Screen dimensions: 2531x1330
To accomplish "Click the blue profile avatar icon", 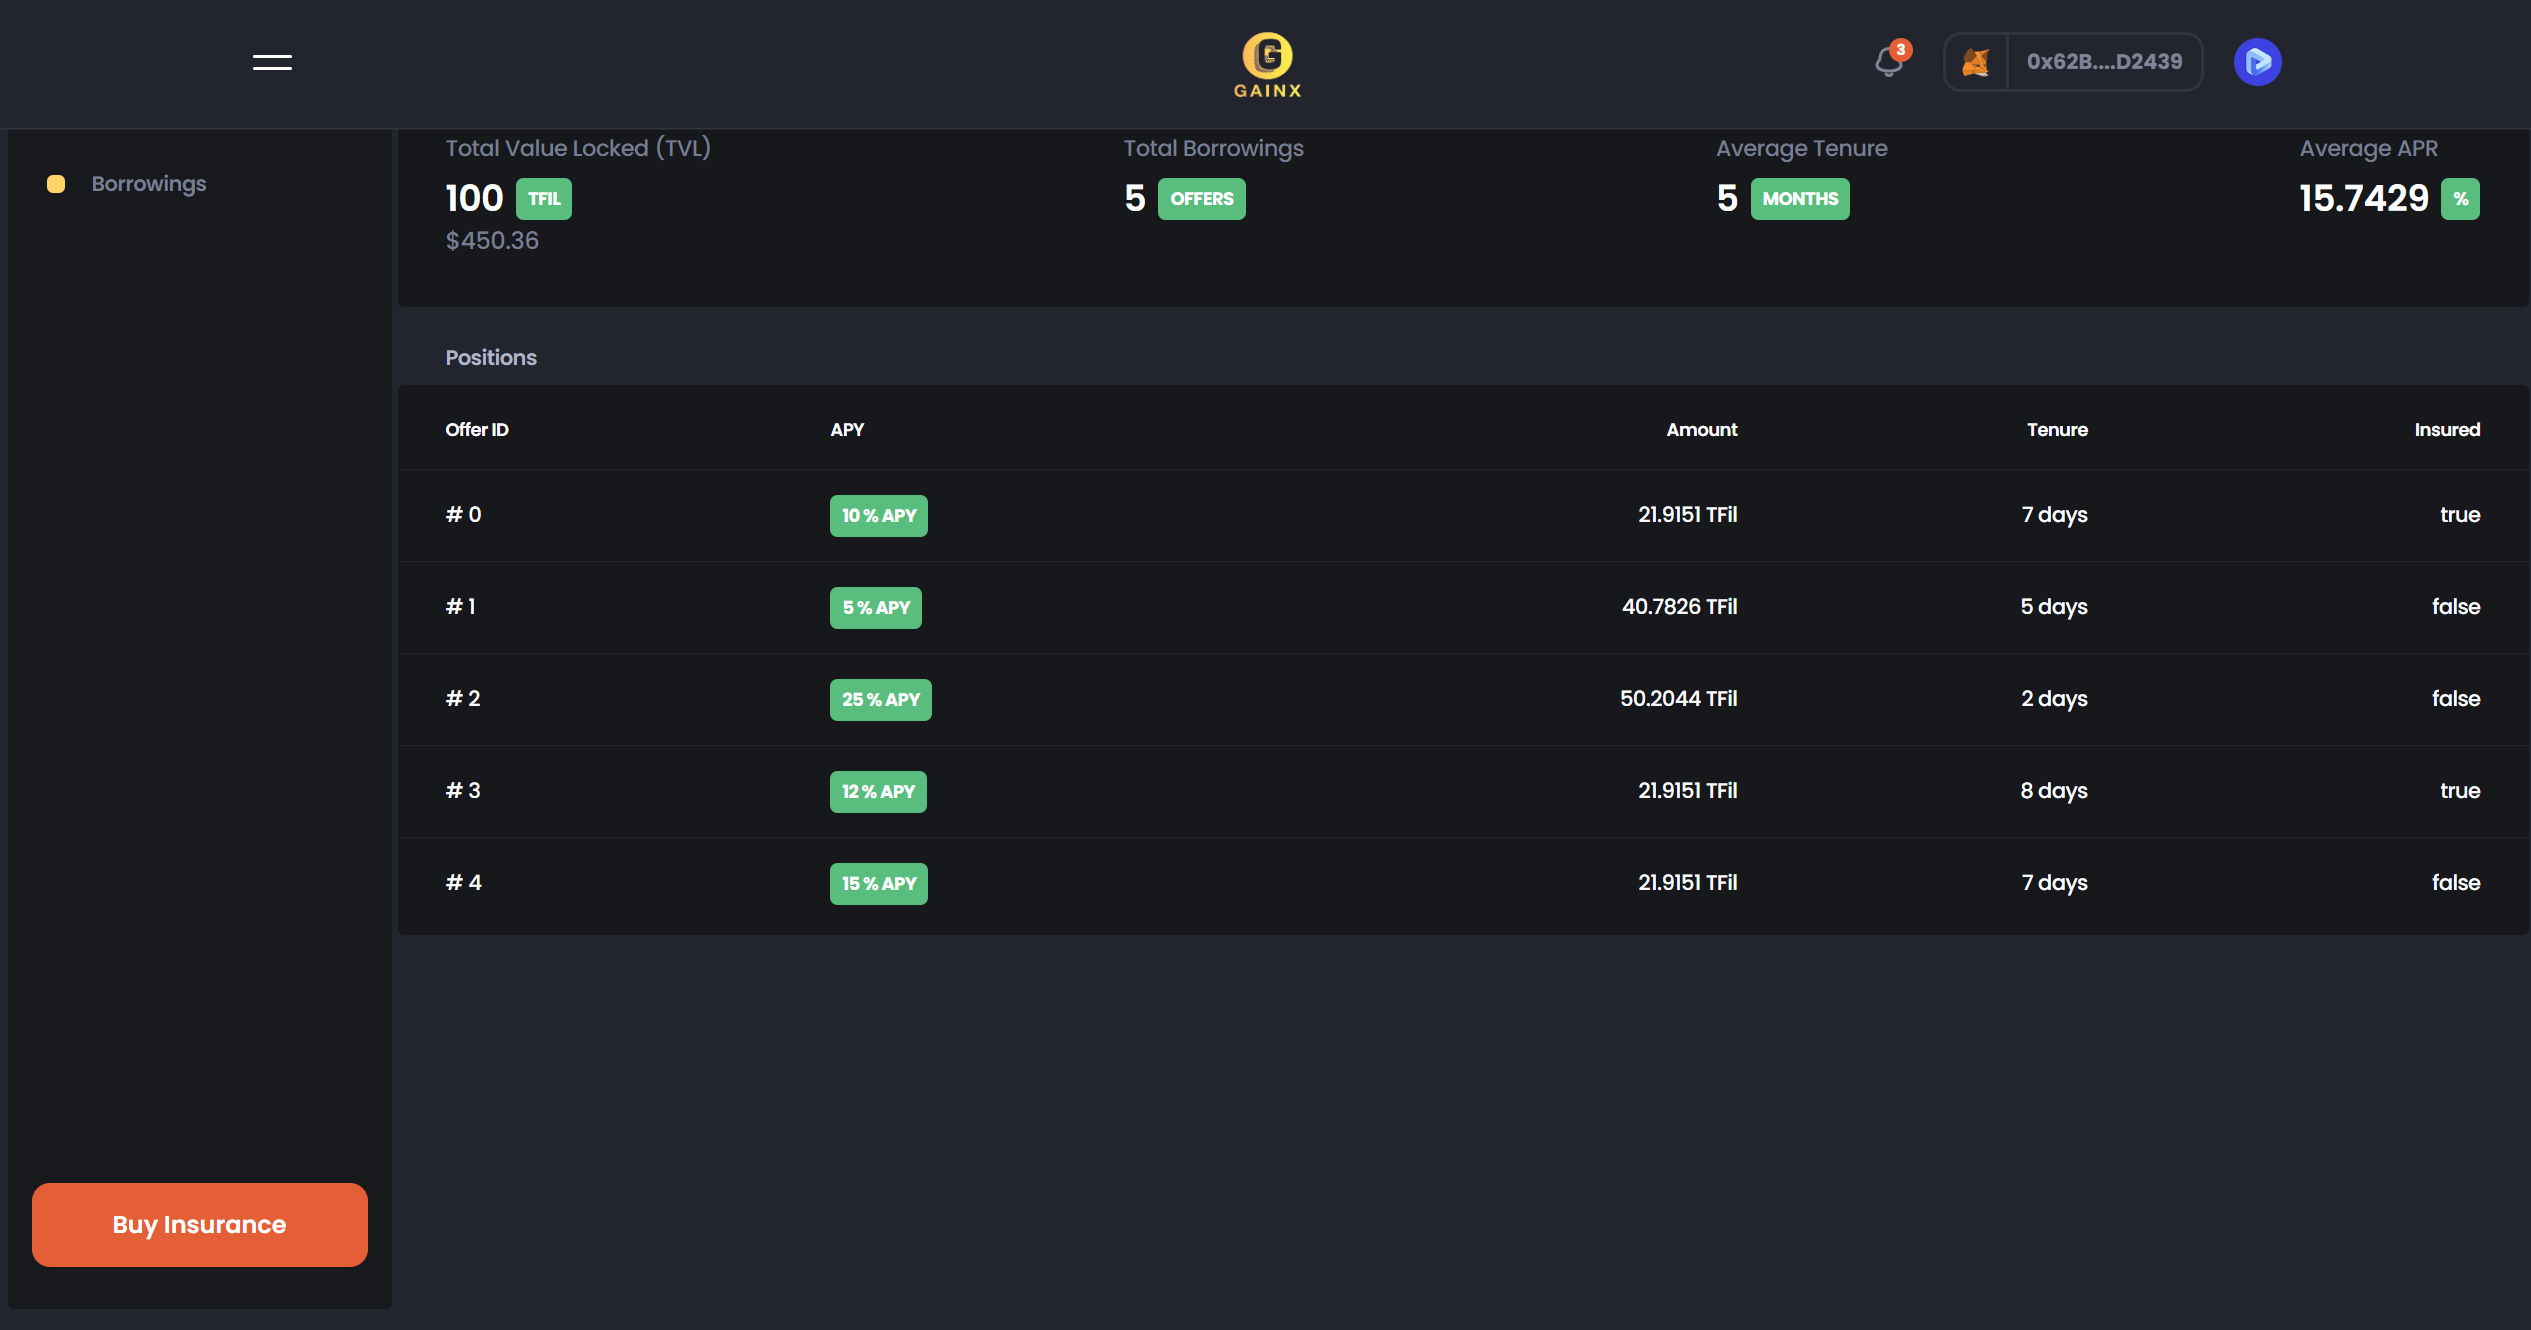I will [2257, 62].
